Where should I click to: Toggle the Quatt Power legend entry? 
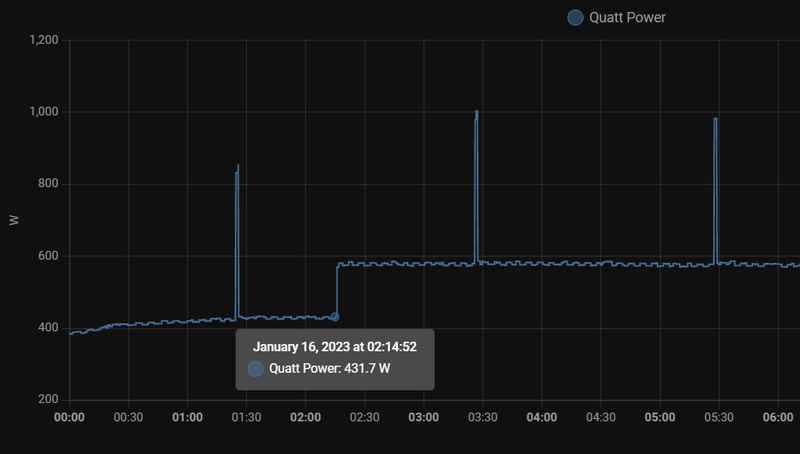(616, 17)
